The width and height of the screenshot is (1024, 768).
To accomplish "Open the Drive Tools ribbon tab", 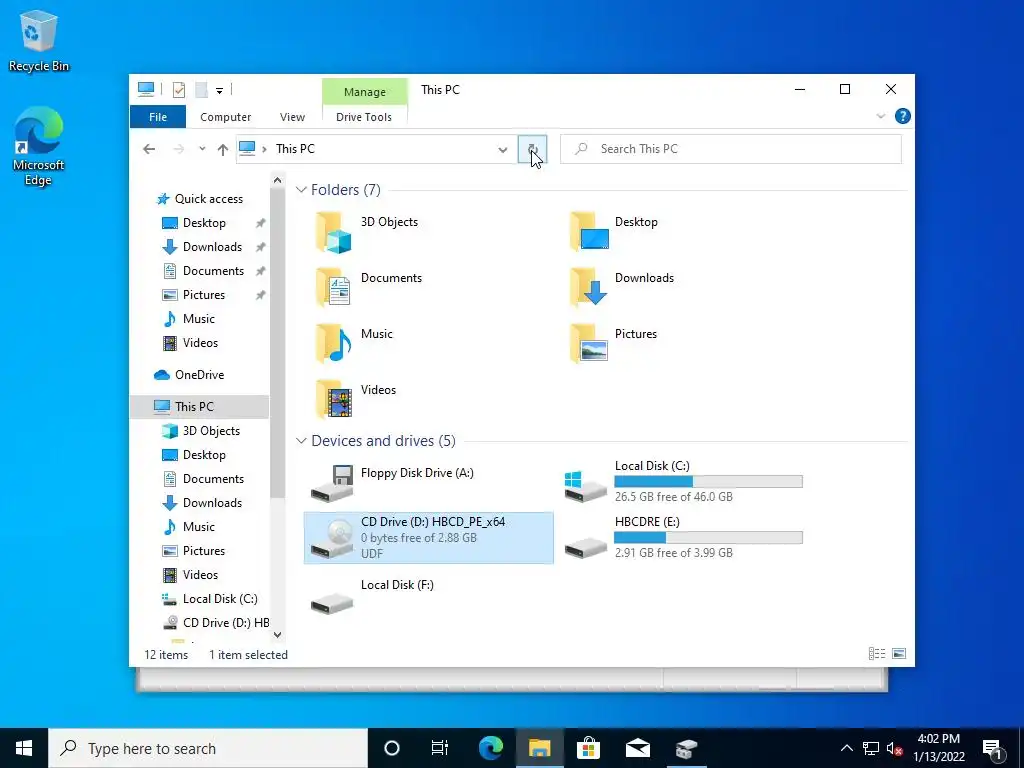I will [x=364, y=117].
